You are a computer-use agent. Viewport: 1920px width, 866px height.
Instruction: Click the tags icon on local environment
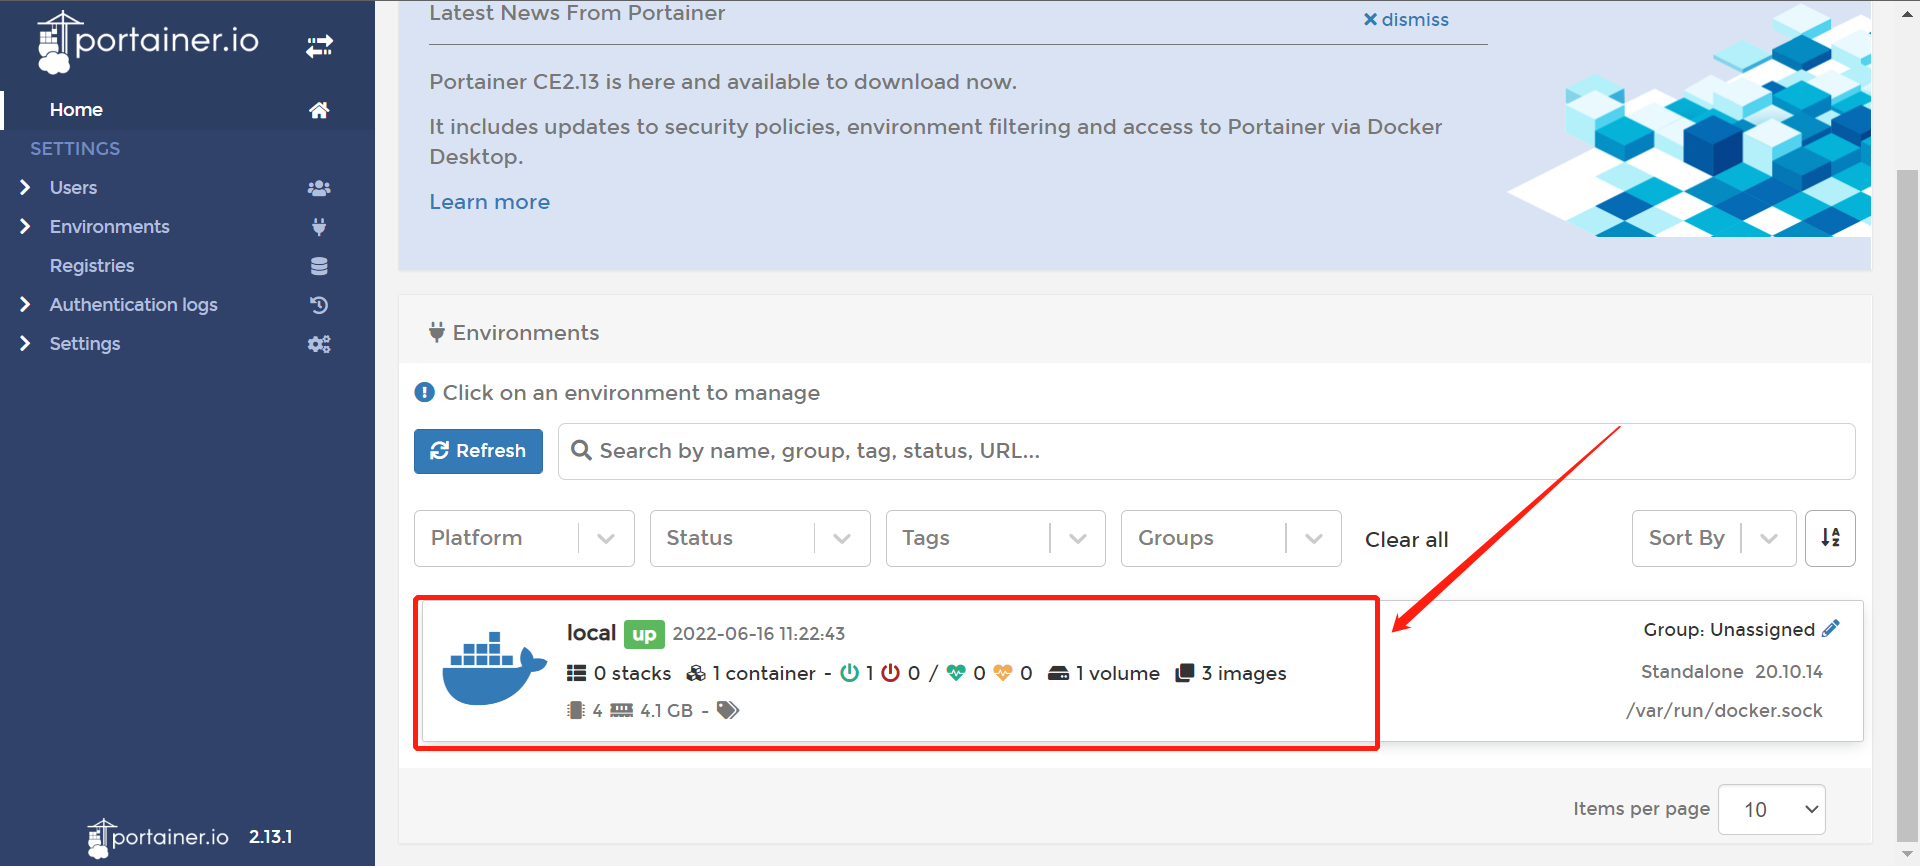[x=728, y=710]
